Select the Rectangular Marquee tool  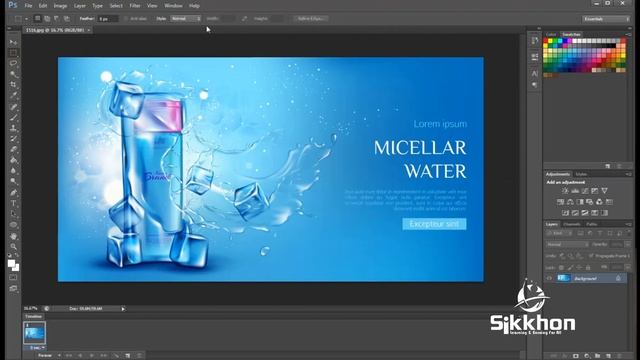(x=13, y=53)
